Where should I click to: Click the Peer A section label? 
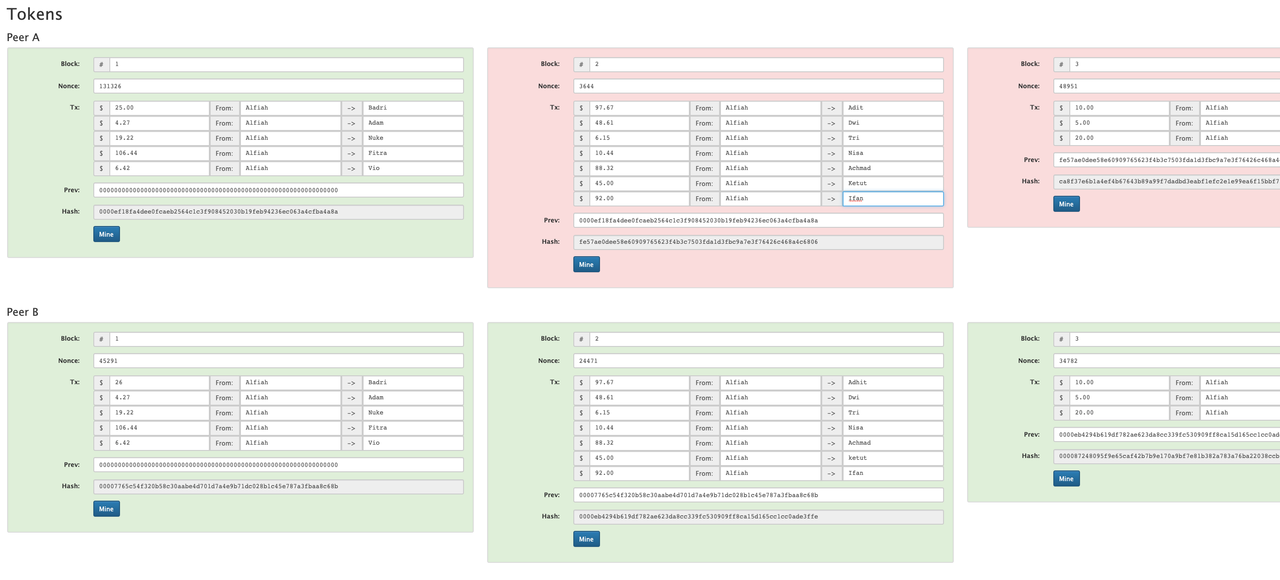point(23,37)
